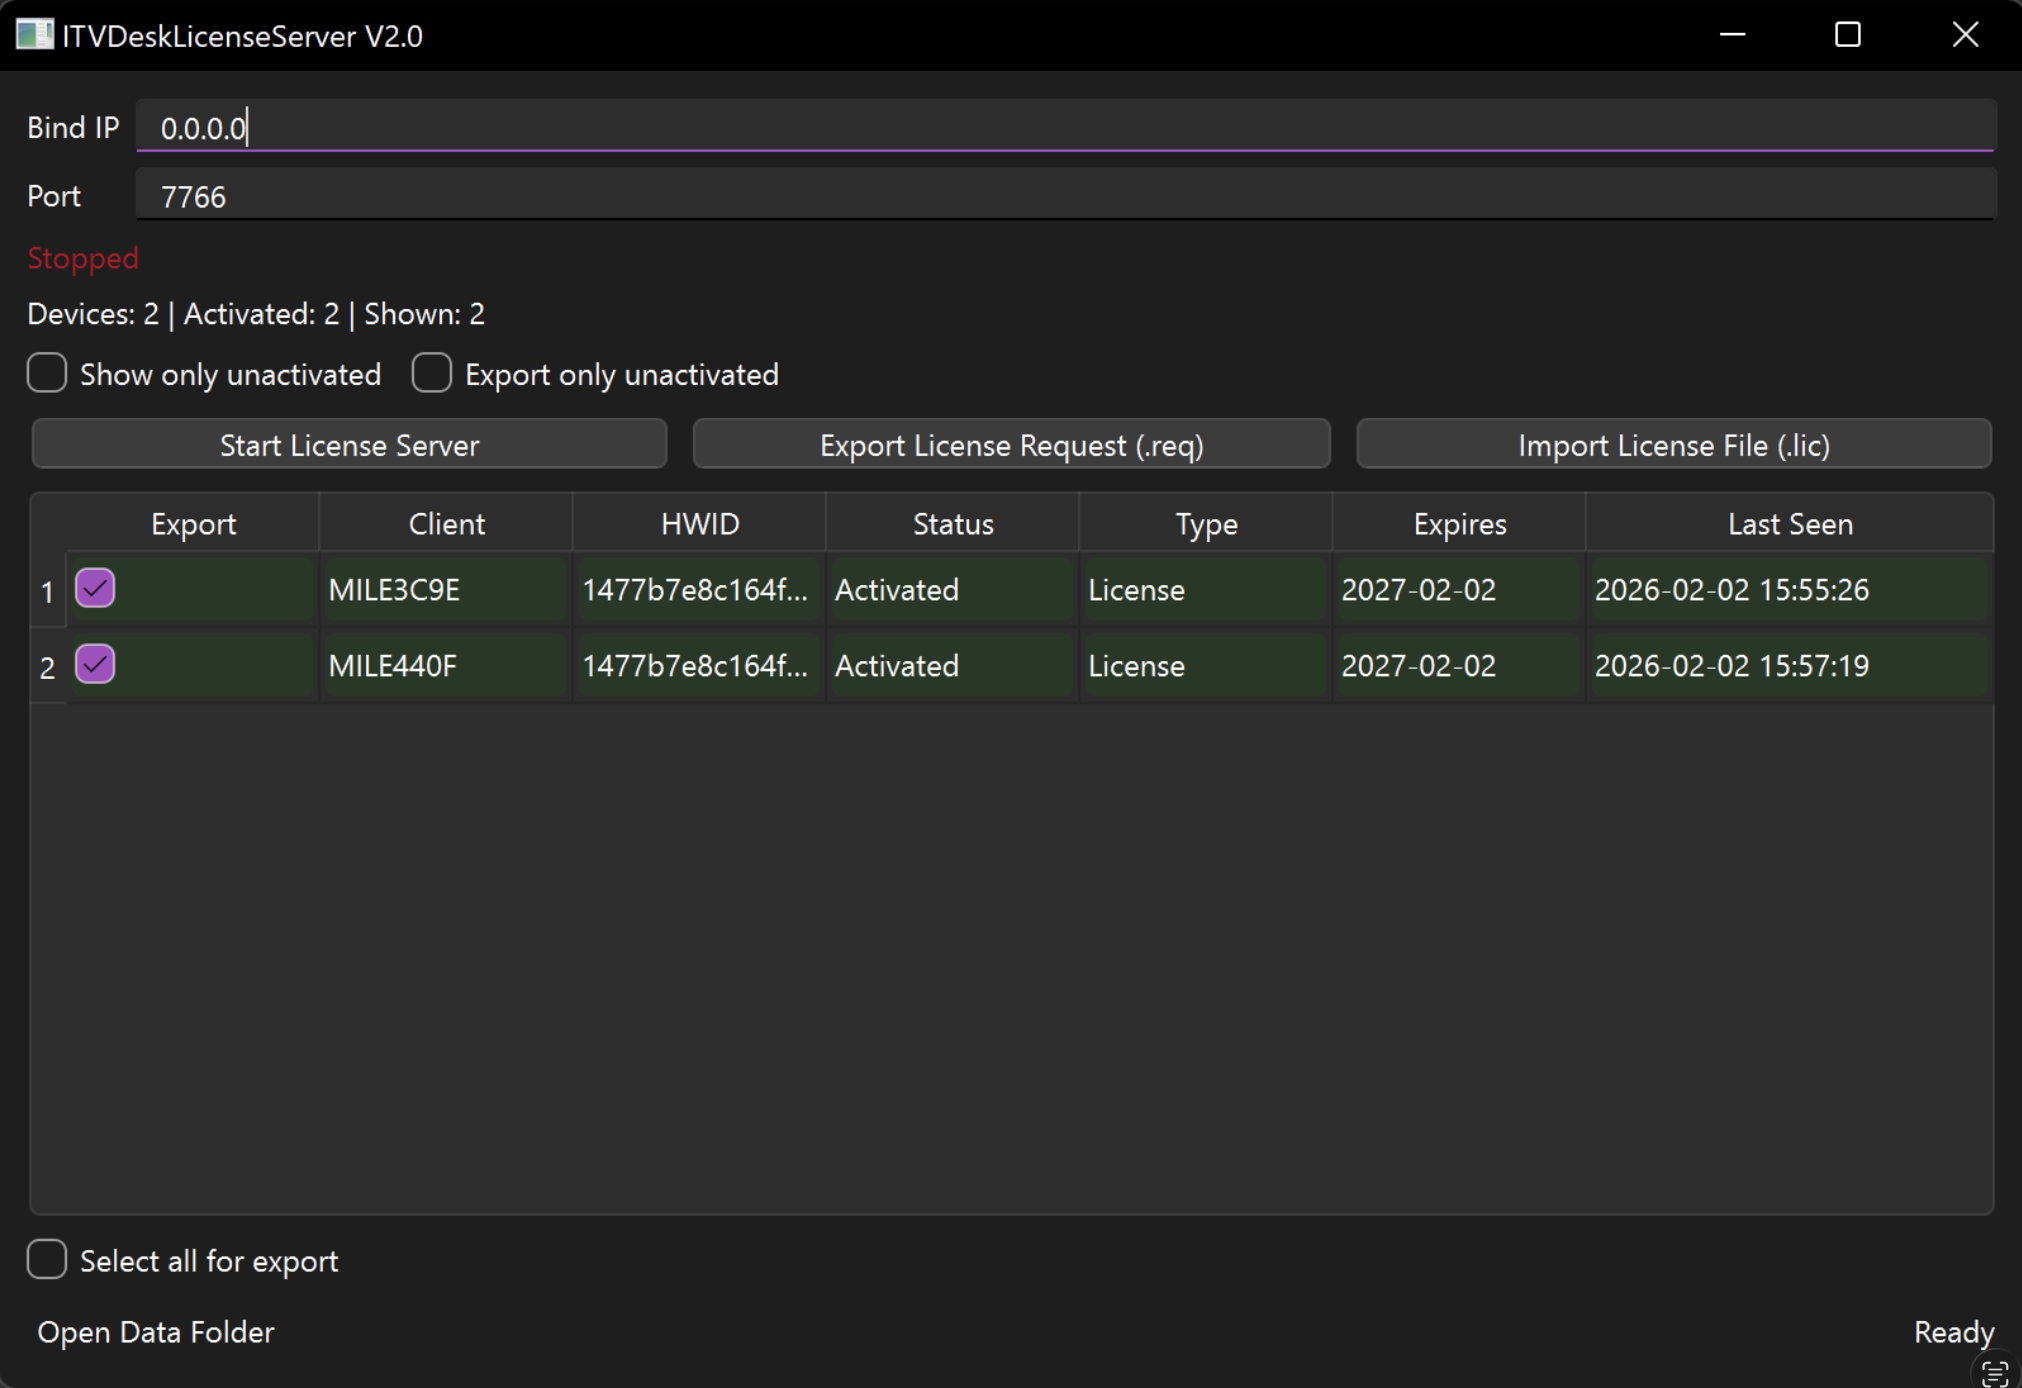Click Import License File (.lic) button
2022x1388 pixels.
[1673, 444]
